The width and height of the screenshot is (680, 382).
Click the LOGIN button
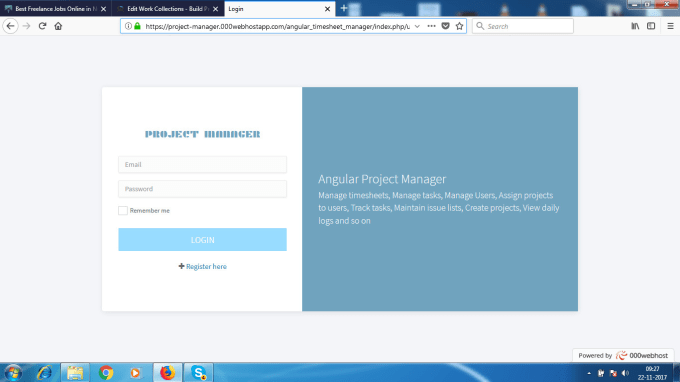pyautogui.click(x=203, y=239)
